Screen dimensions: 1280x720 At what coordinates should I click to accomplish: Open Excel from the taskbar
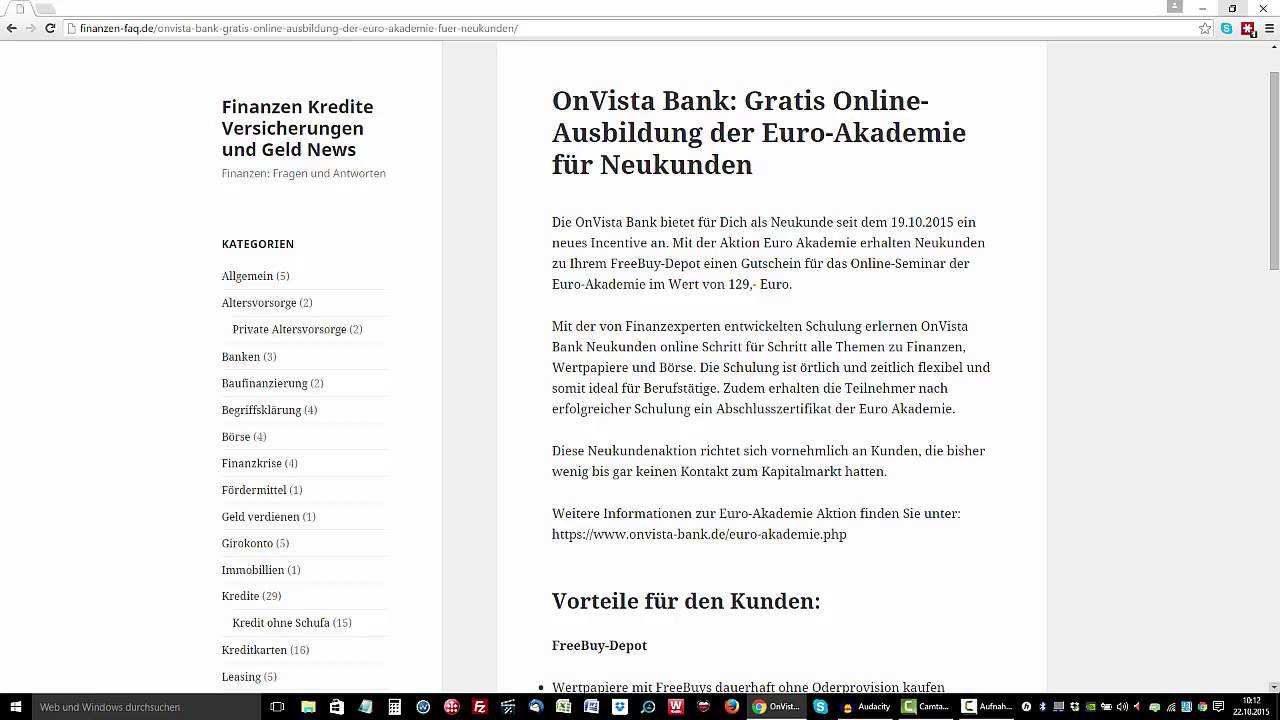[x=564, y=706]
